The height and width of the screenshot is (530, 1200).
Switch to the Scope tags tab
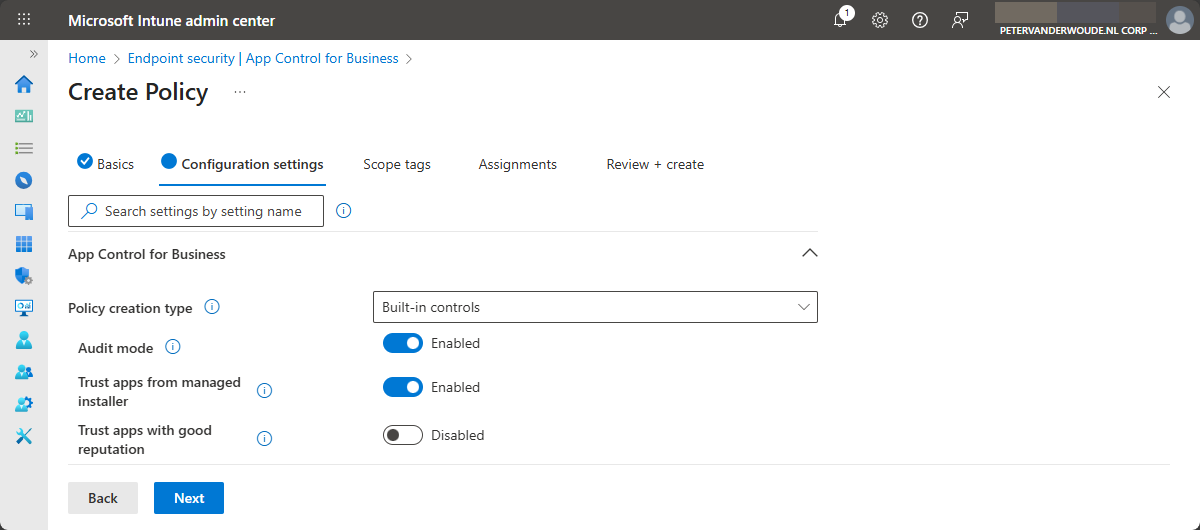pyautogui.click(x=396, y=164)
